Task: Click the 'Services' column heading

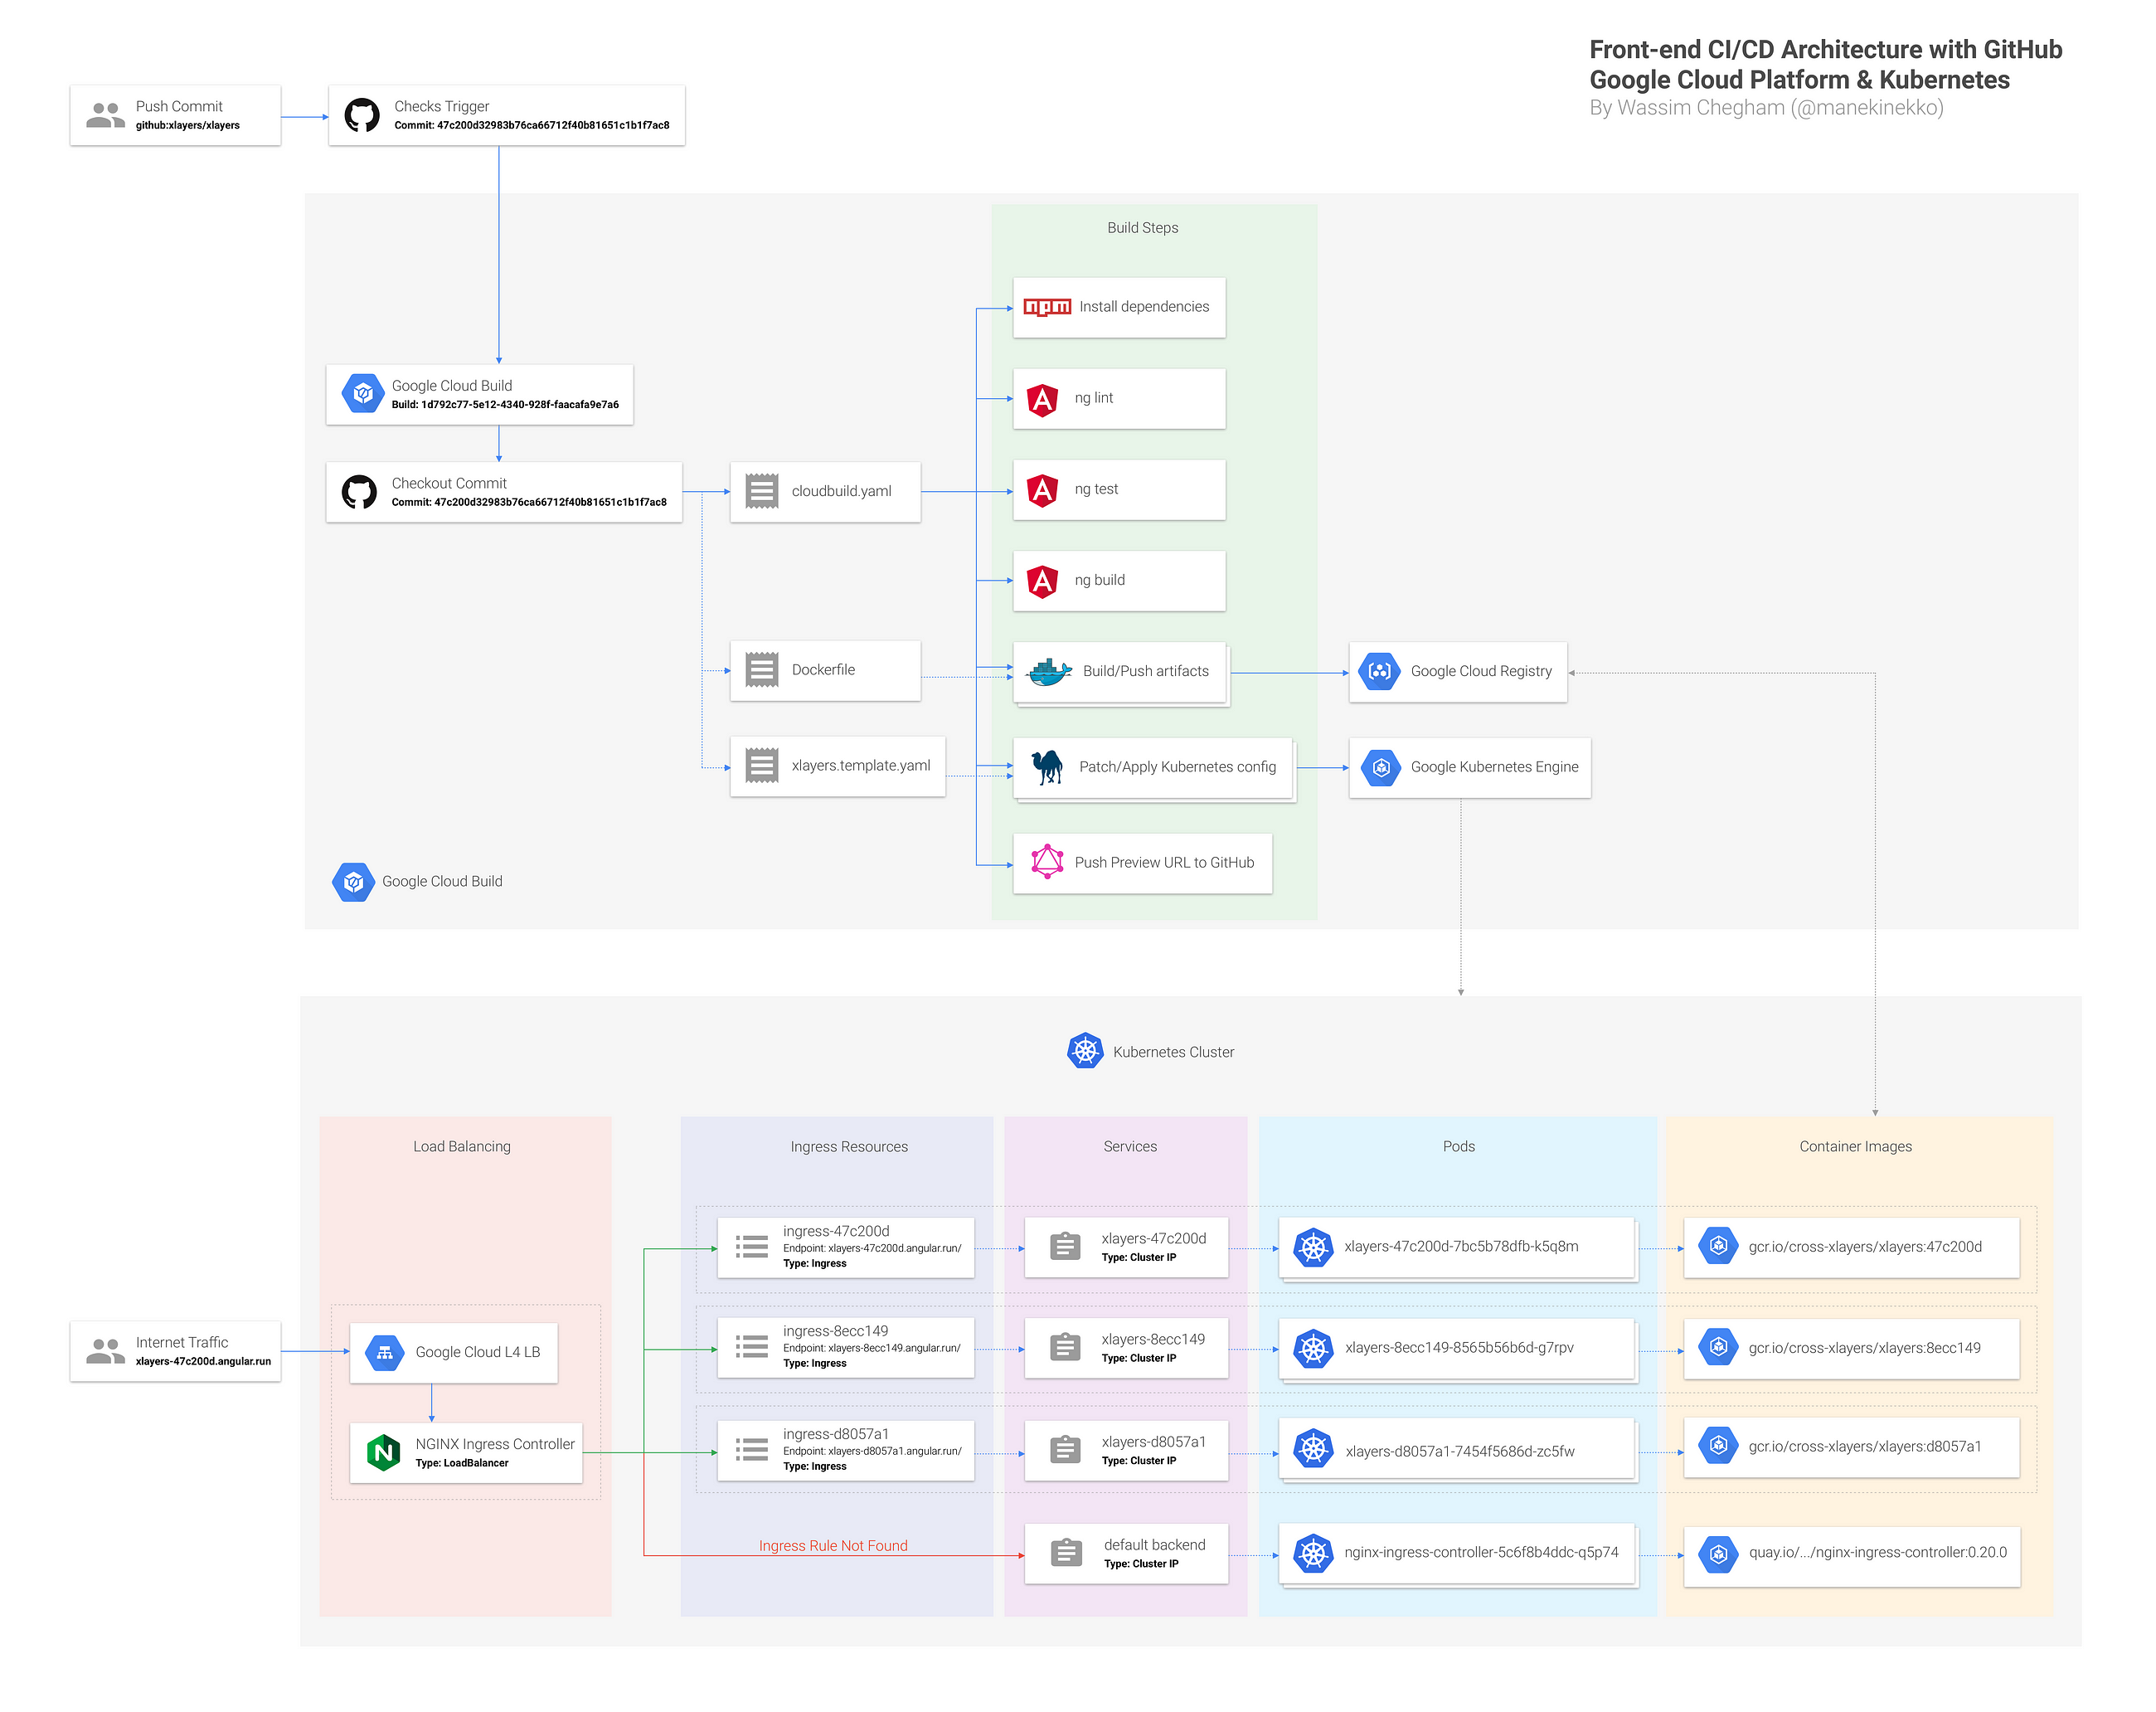Action: click(x=1129, y=1147)
